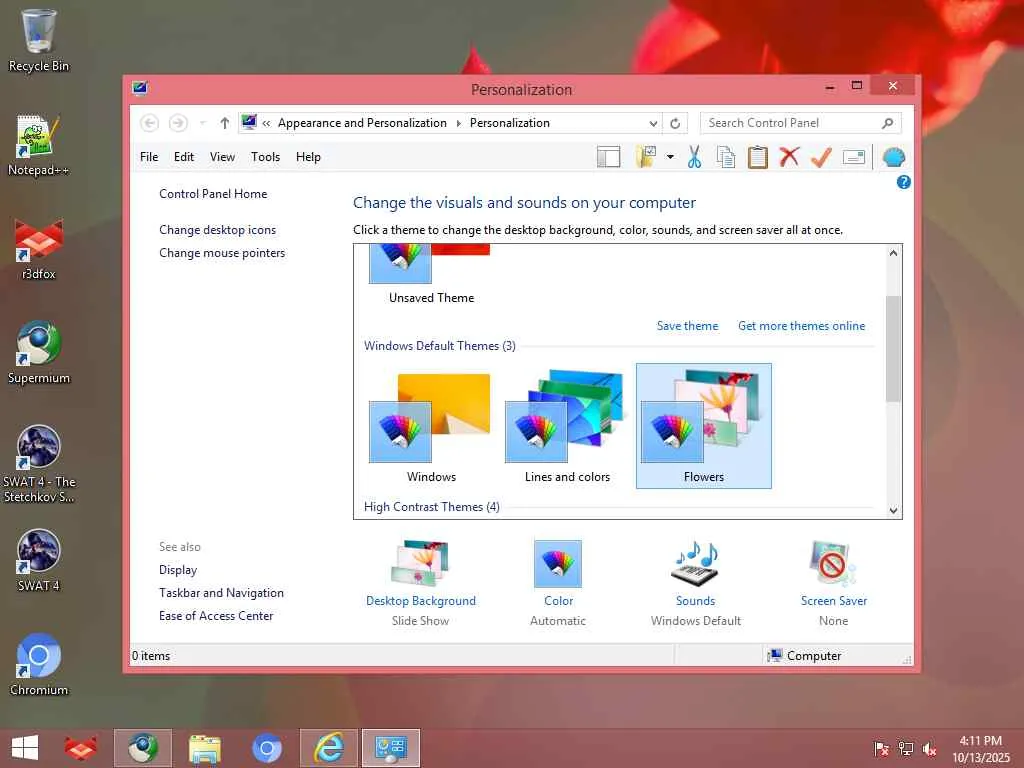
Task: Select the Lines and colors theme
Action: (567, 426)
